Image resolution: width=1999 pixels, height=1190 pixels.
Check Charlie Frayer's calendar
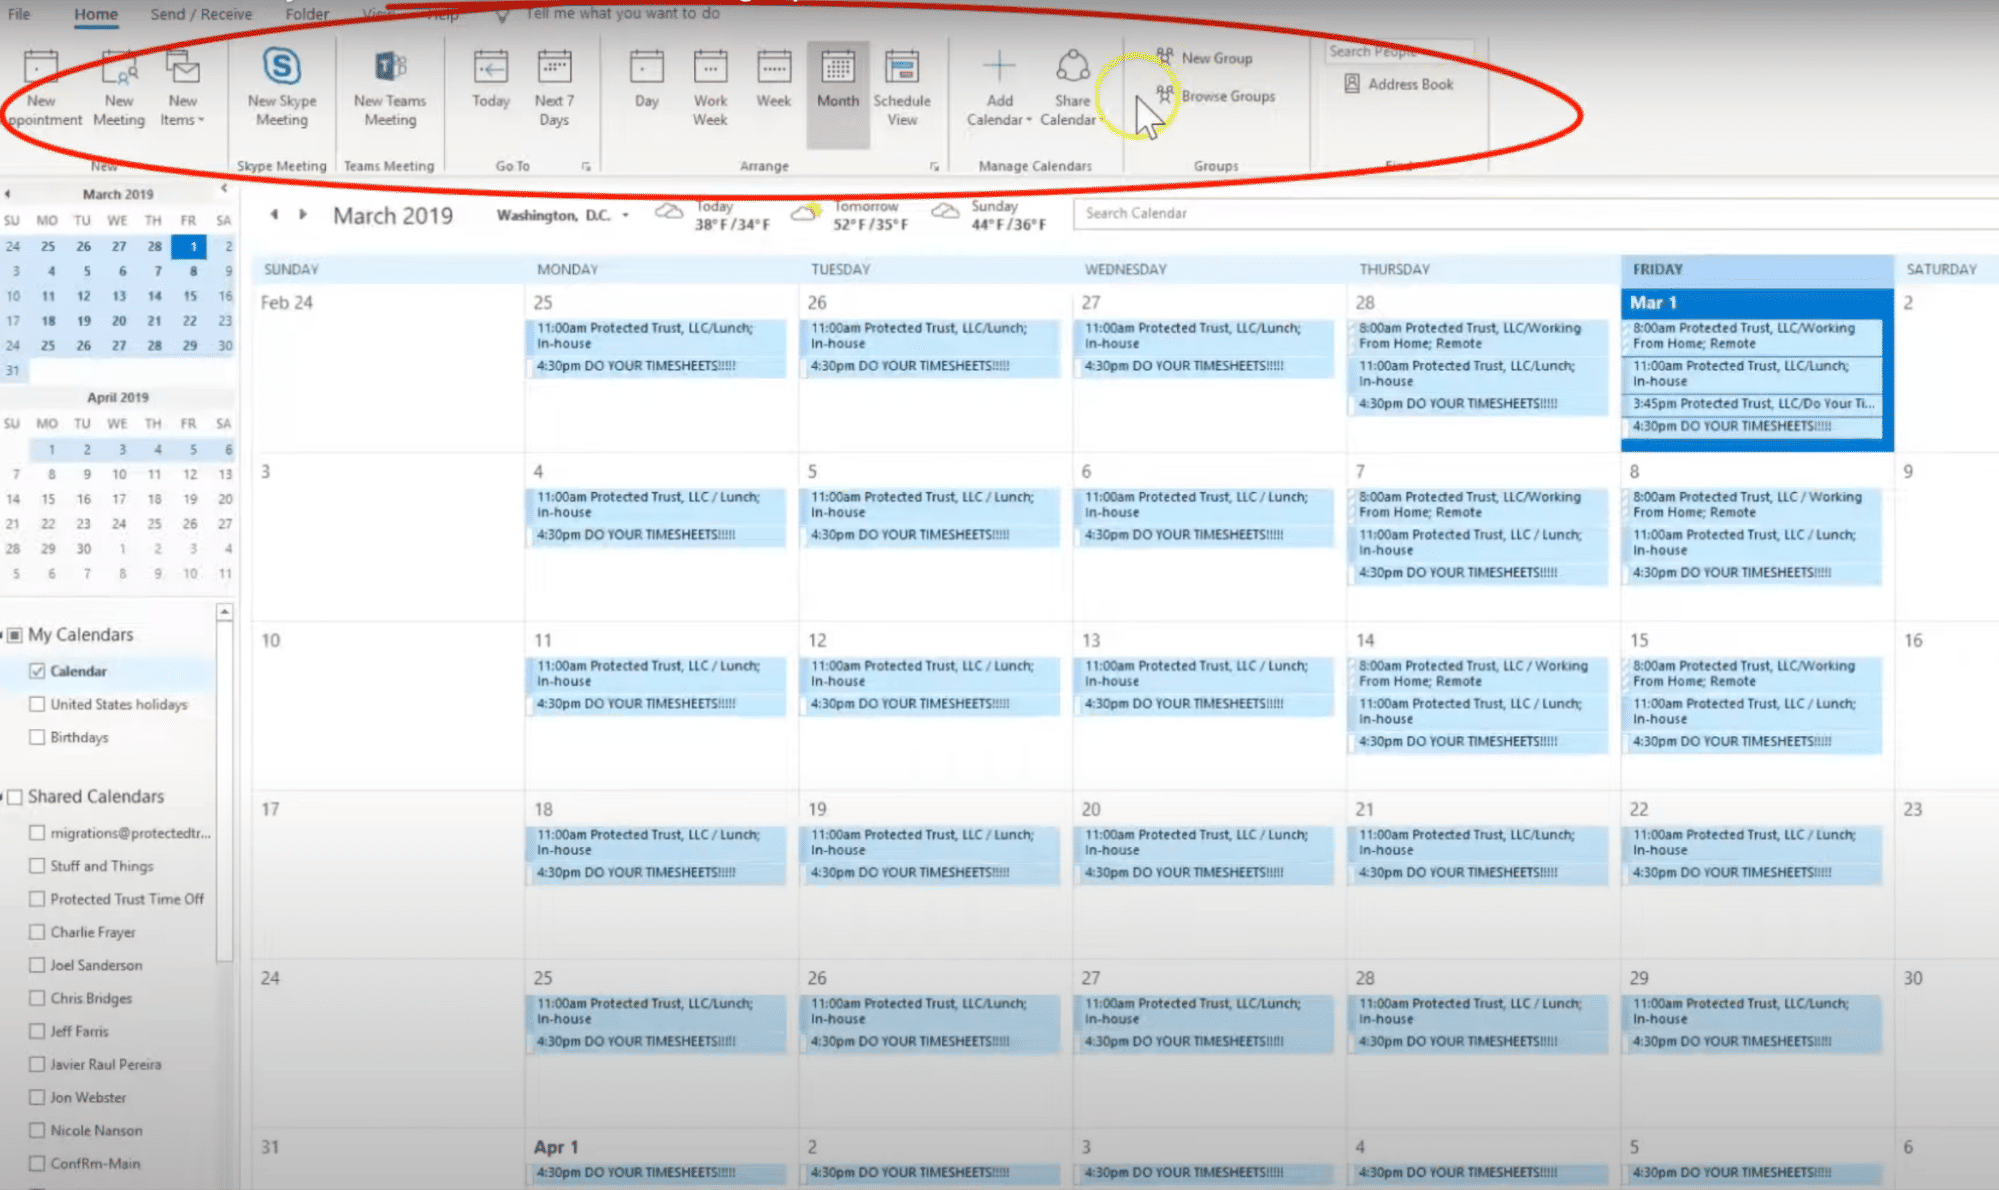(x=37, y=932)
